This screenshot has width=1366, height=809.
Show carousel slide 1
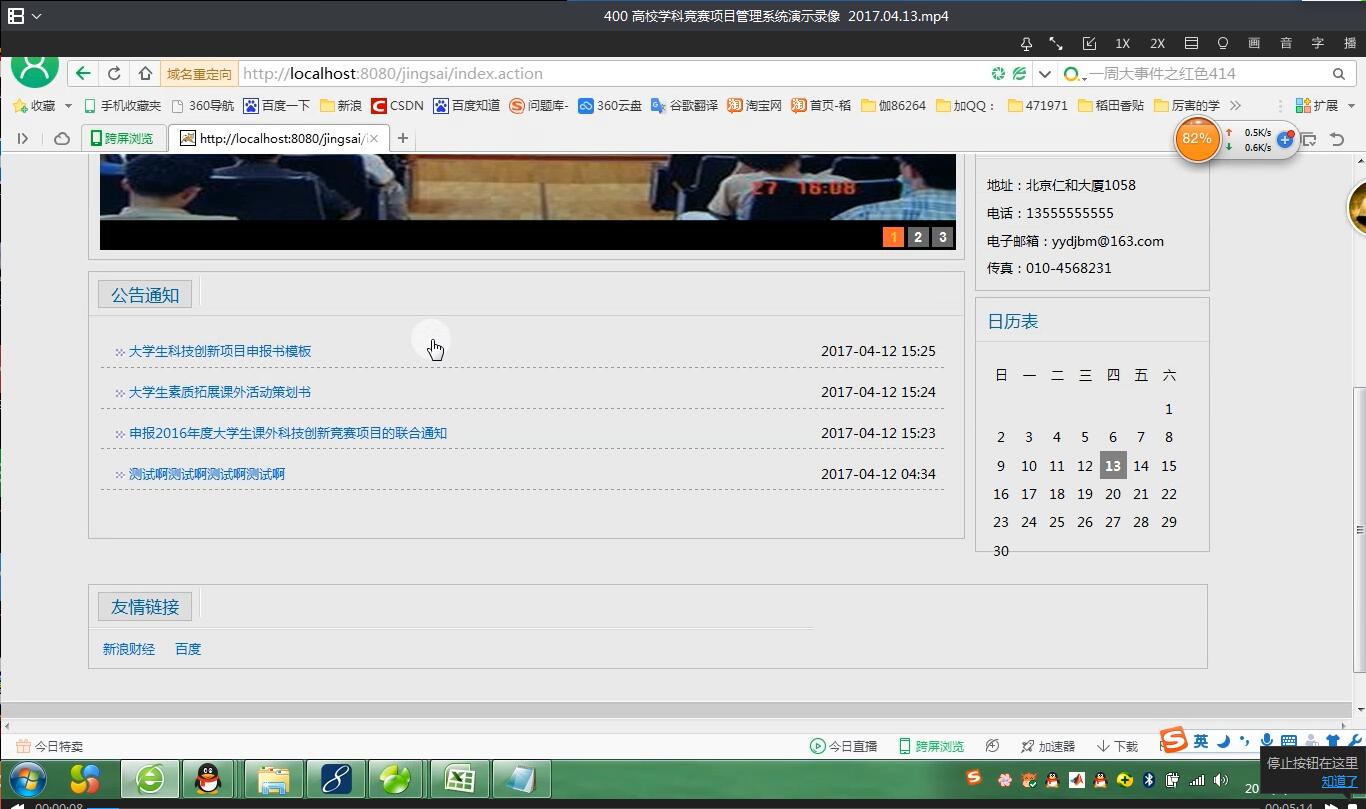[x=893, y=237]
